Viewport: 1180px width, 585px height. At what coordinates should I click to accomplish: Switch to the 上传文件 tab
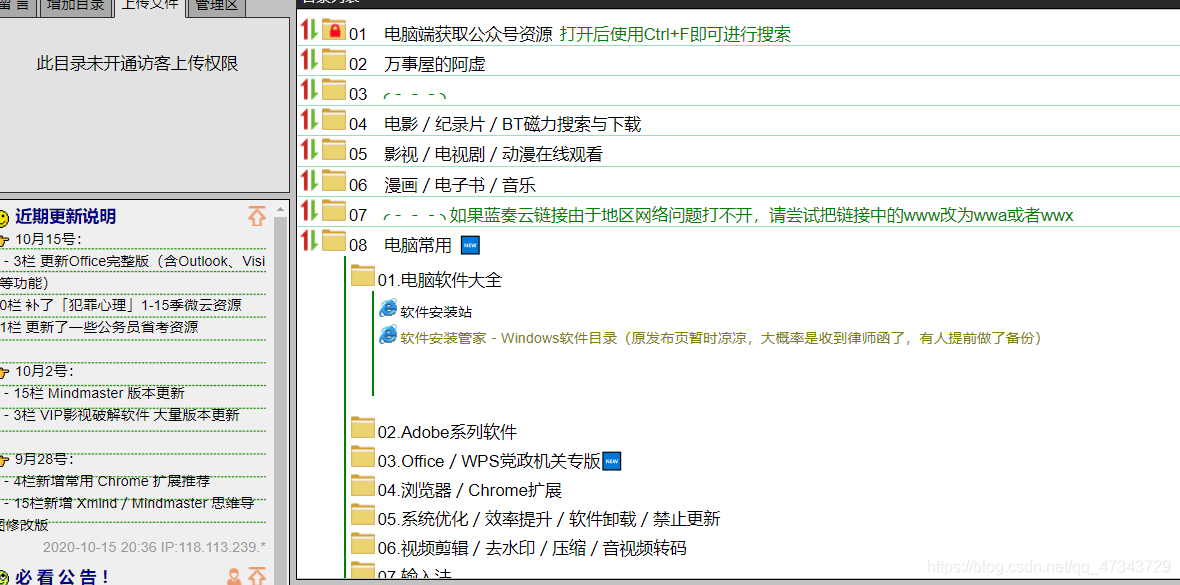coord(149,7)
